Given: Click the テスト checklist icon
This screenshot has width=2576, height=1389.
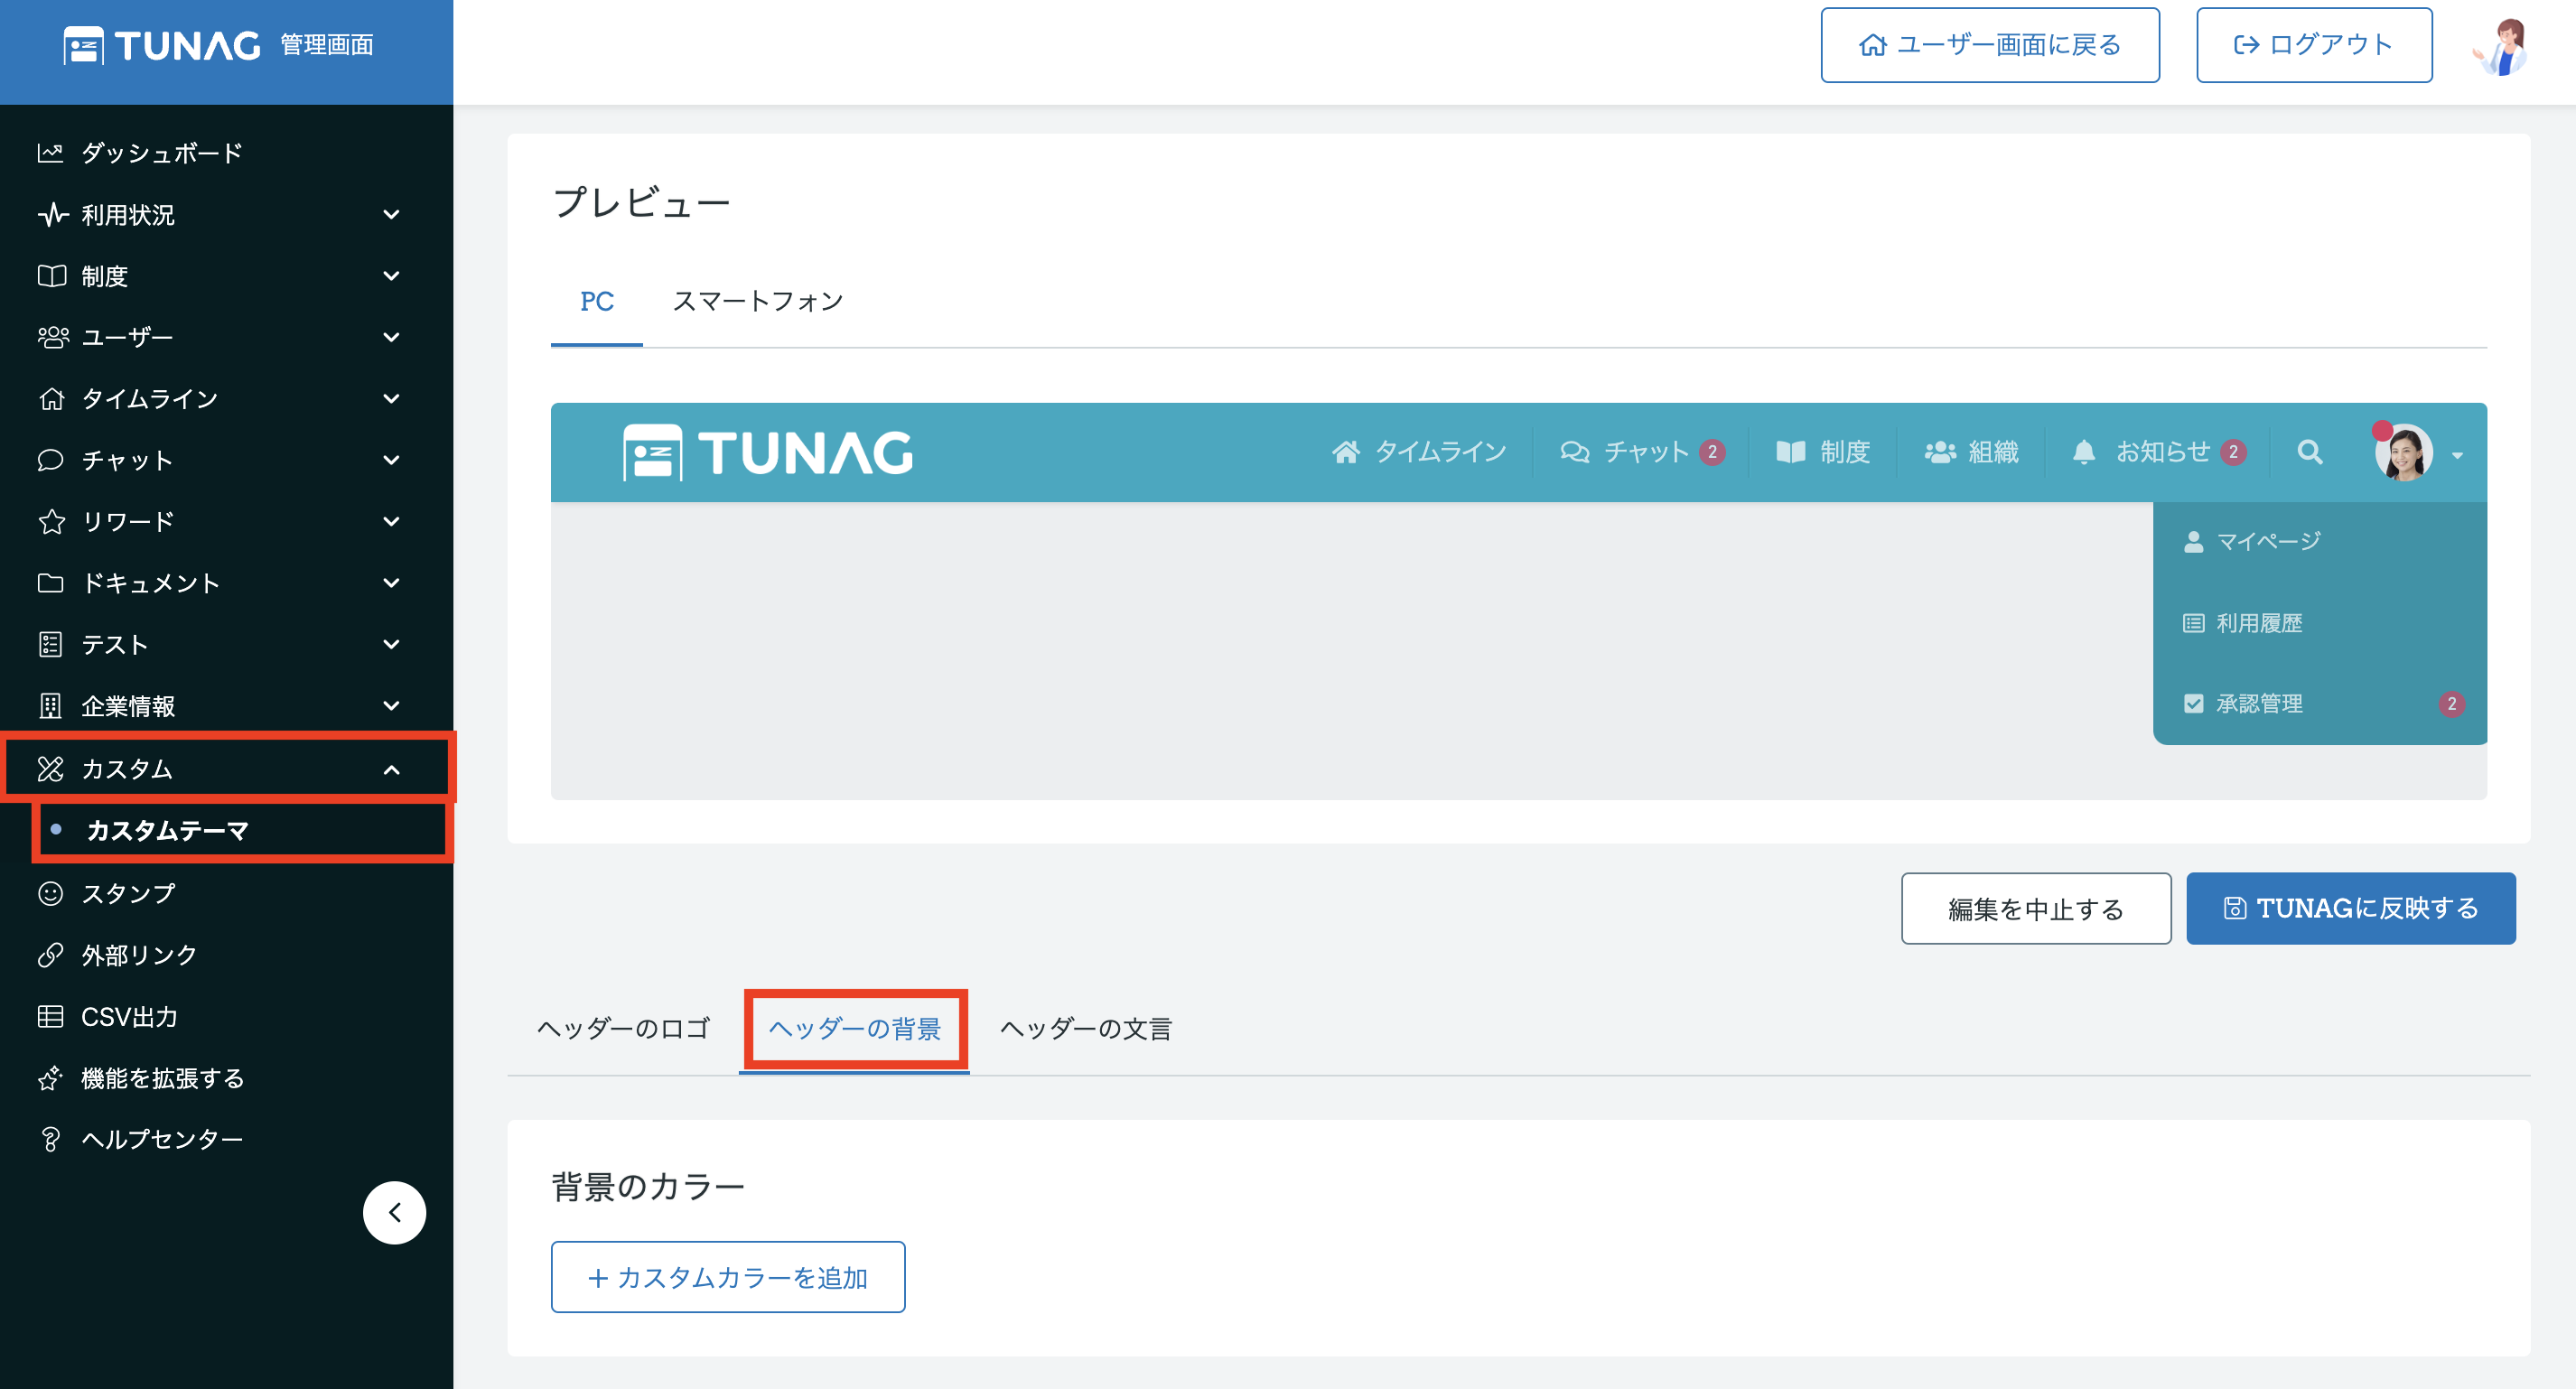Looking at the screenshot, I should pos(50,645).
